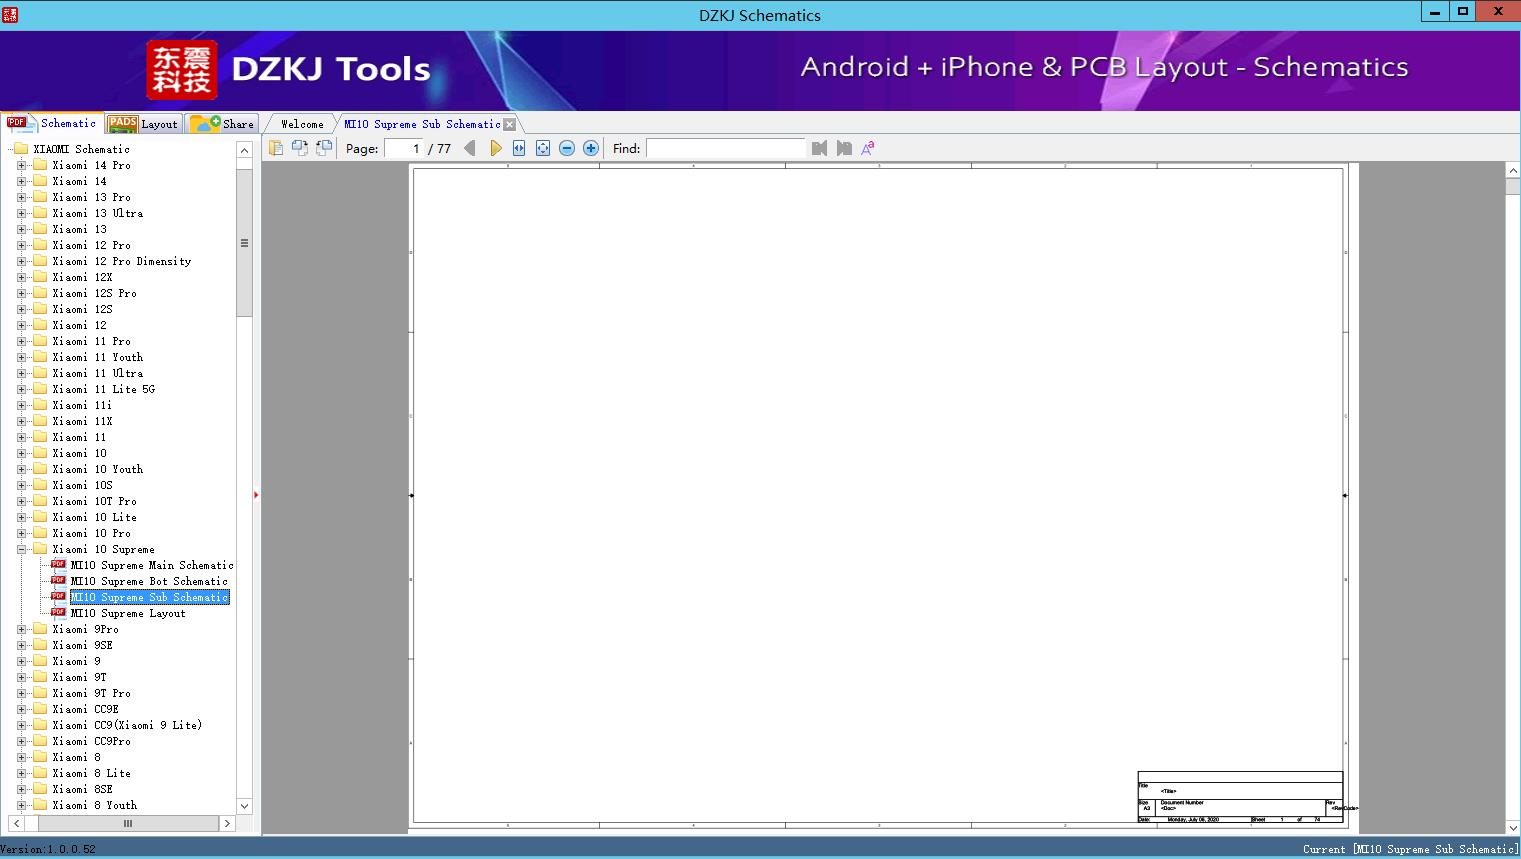Click Xiaomi 11i folder icon

[40, 405]
